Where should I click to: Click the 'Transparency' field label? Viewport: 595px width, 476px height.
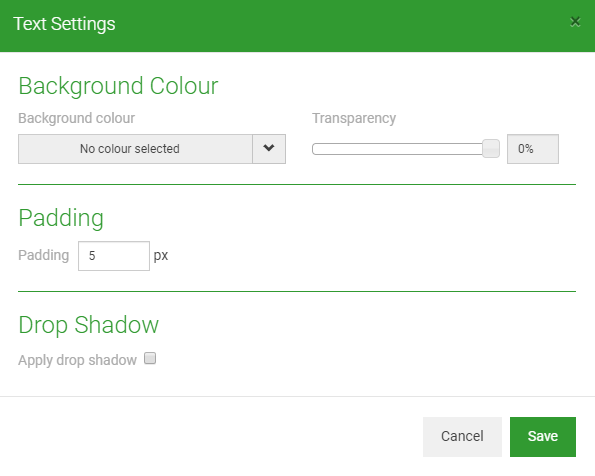(x=354, y=118)
